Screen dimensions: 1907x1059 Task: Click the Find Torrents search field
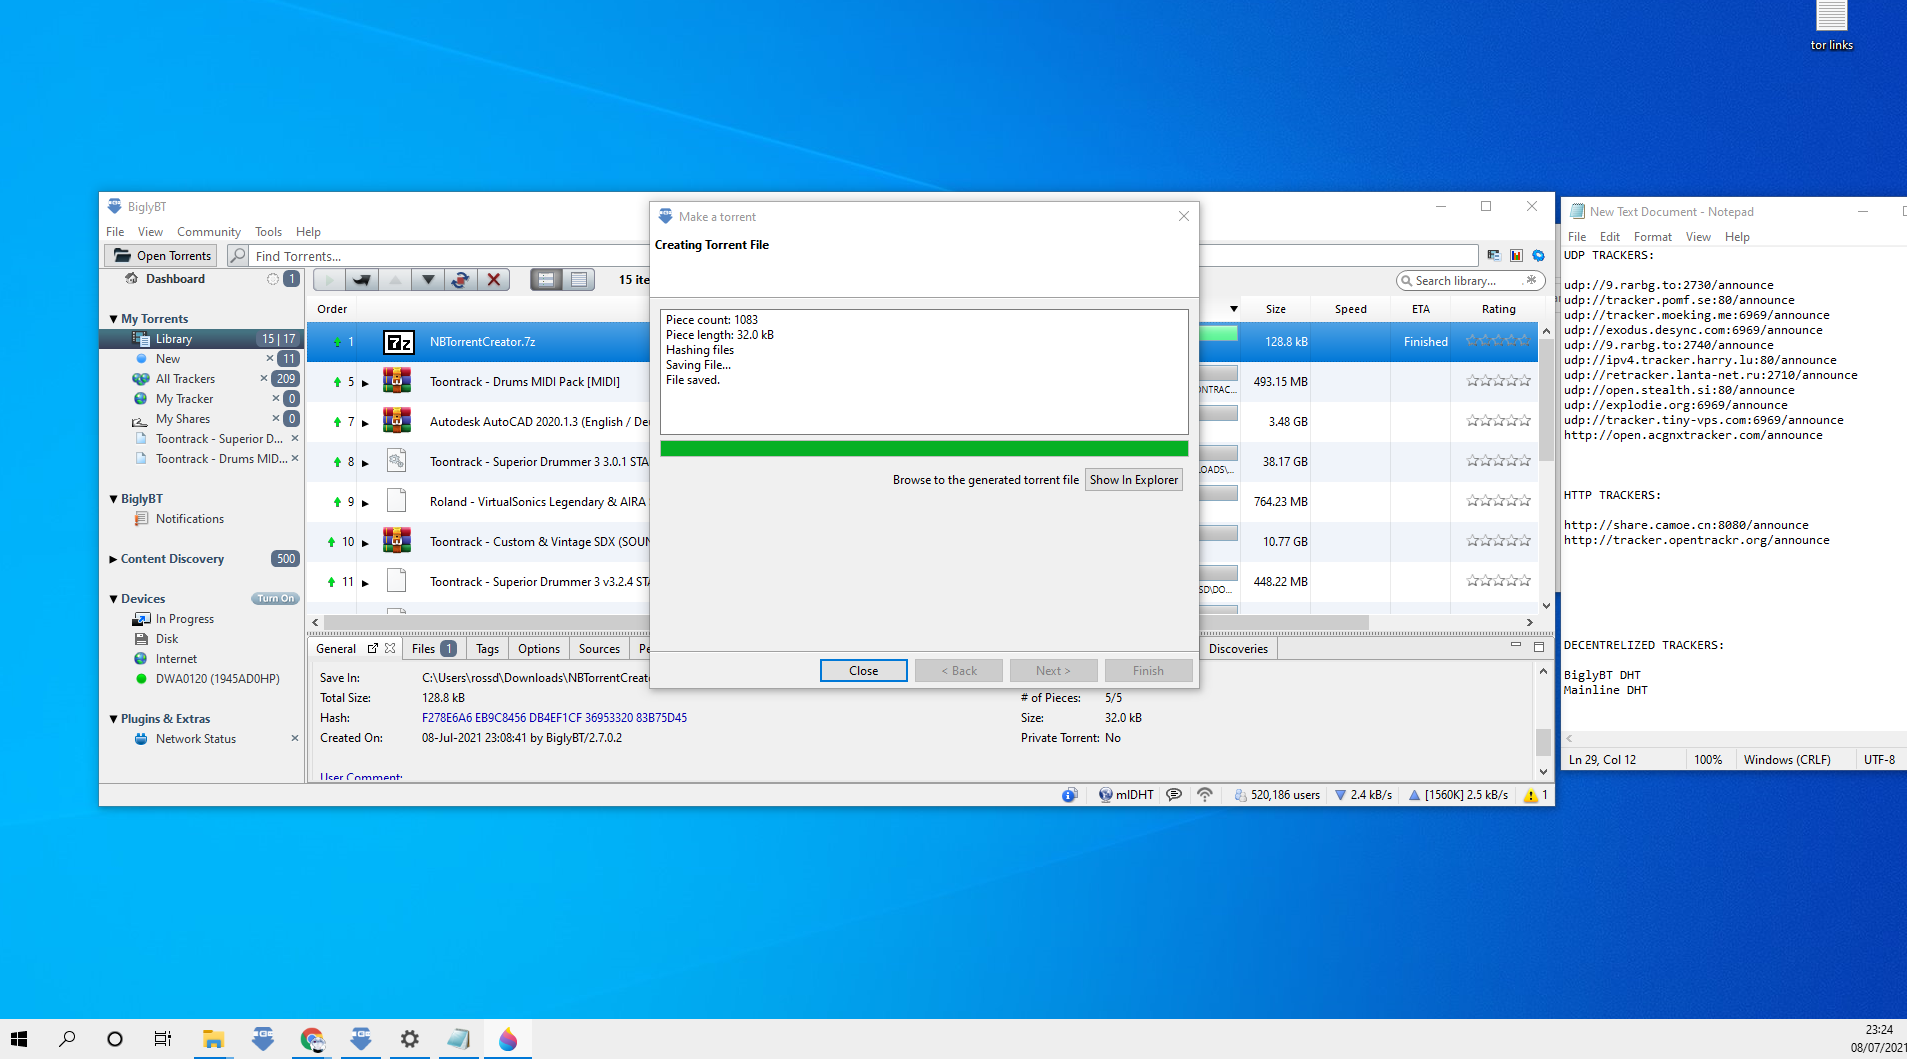[x=450, y=256]
